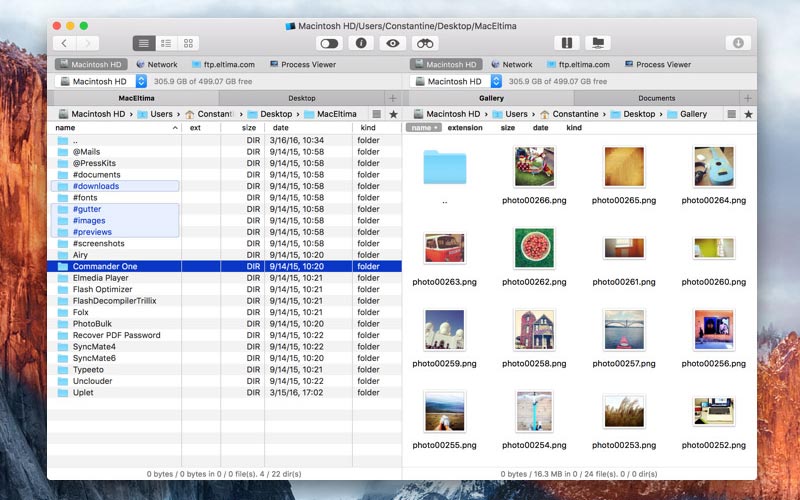
Task: Select the Elmedia Player folder
Action: (x=100, y=278)
